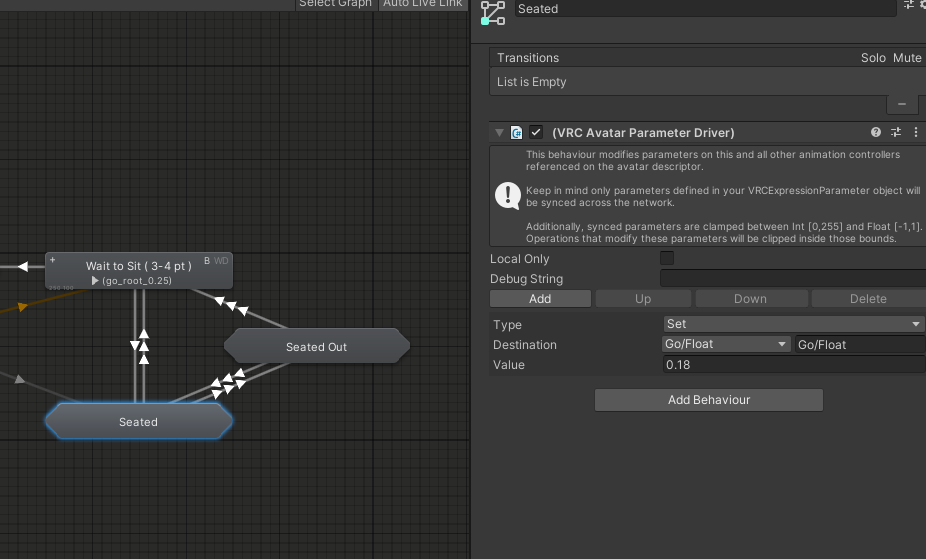
Task: Click the plus icon on Wait to Sit node
Action: pyautogui.click(x=53, y=260)
